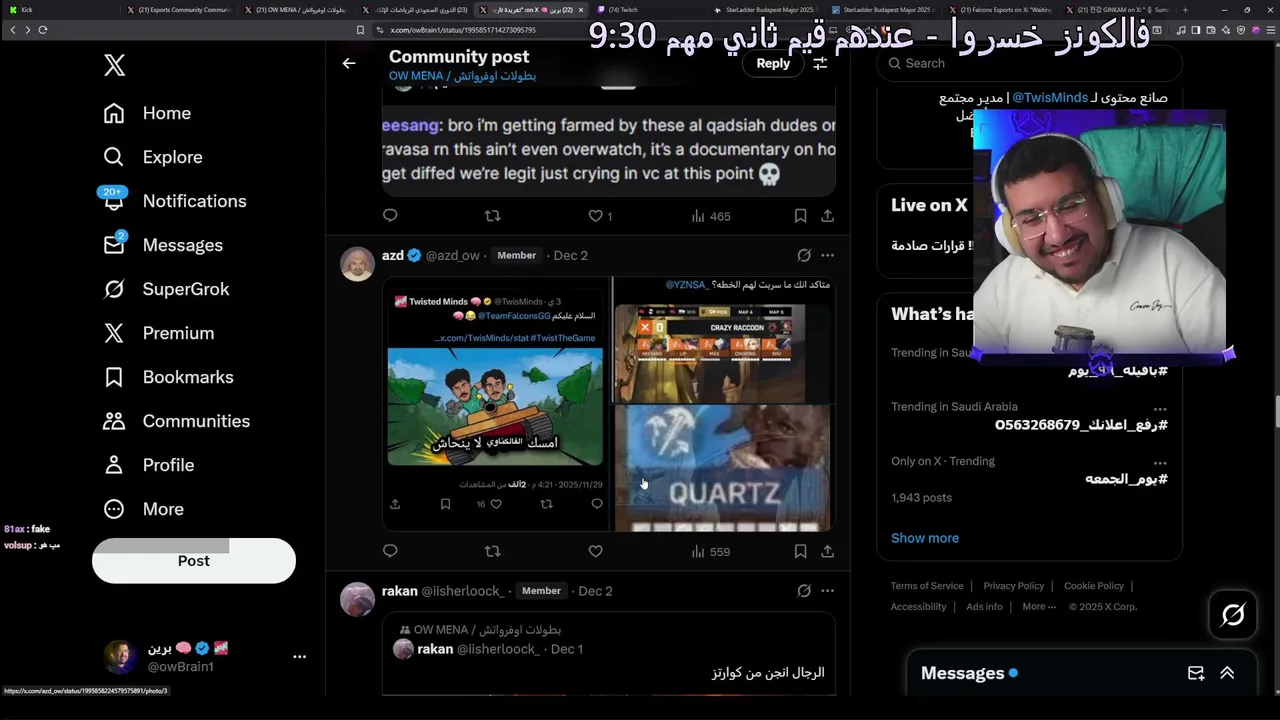The height and width of the screenshot is (720, 1280).
Task: Open the QUARTZ image in azd's post
Action: point(723,467)
